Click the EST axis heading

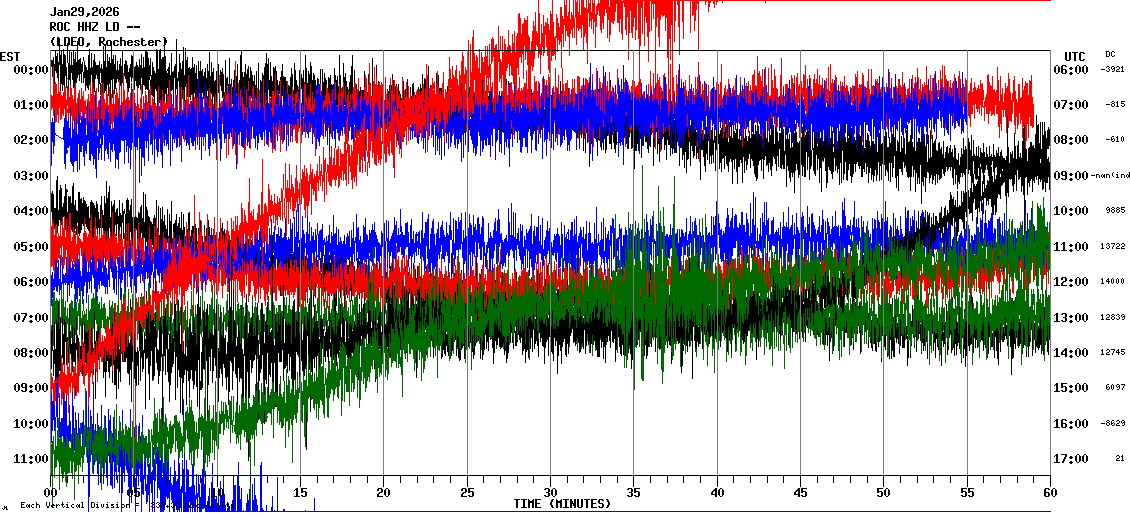(x=10, y=56)
